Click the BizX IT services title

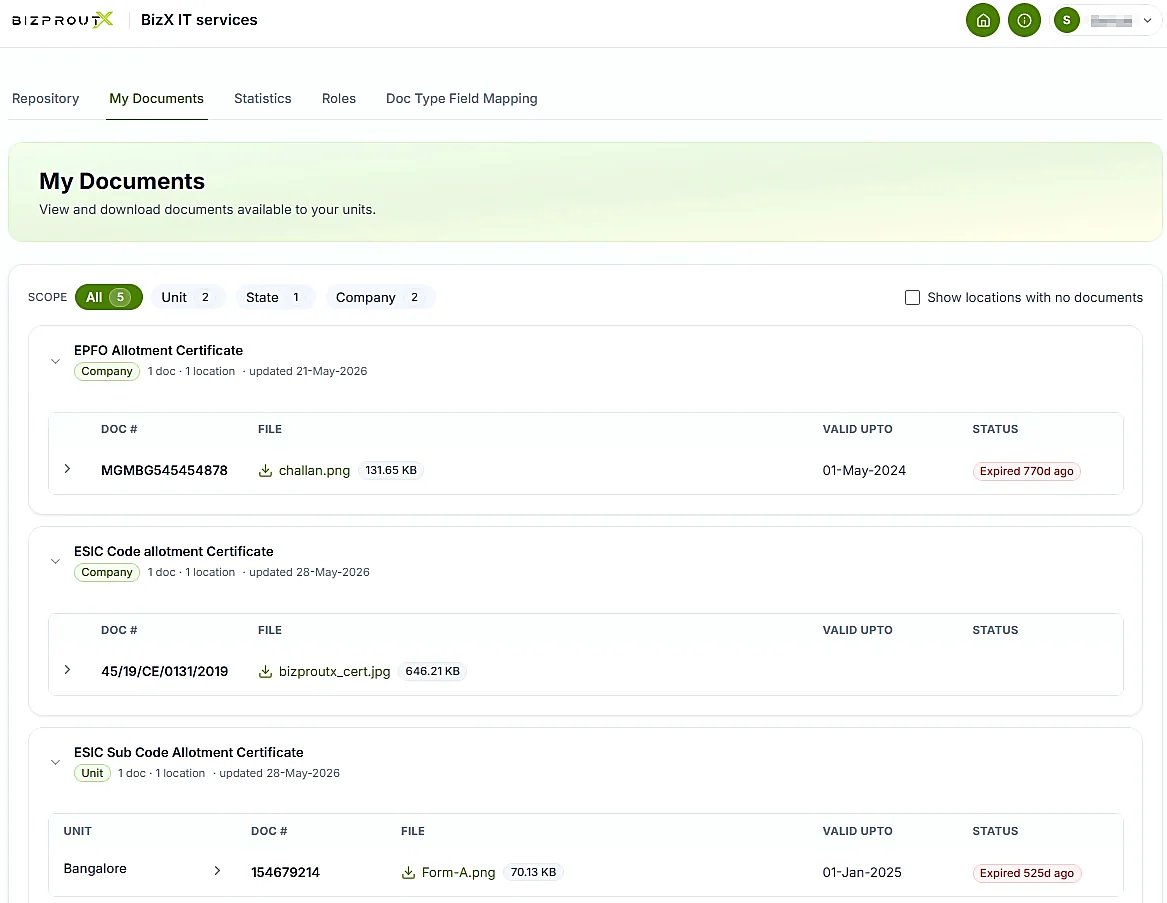click(x=199, y=20)
